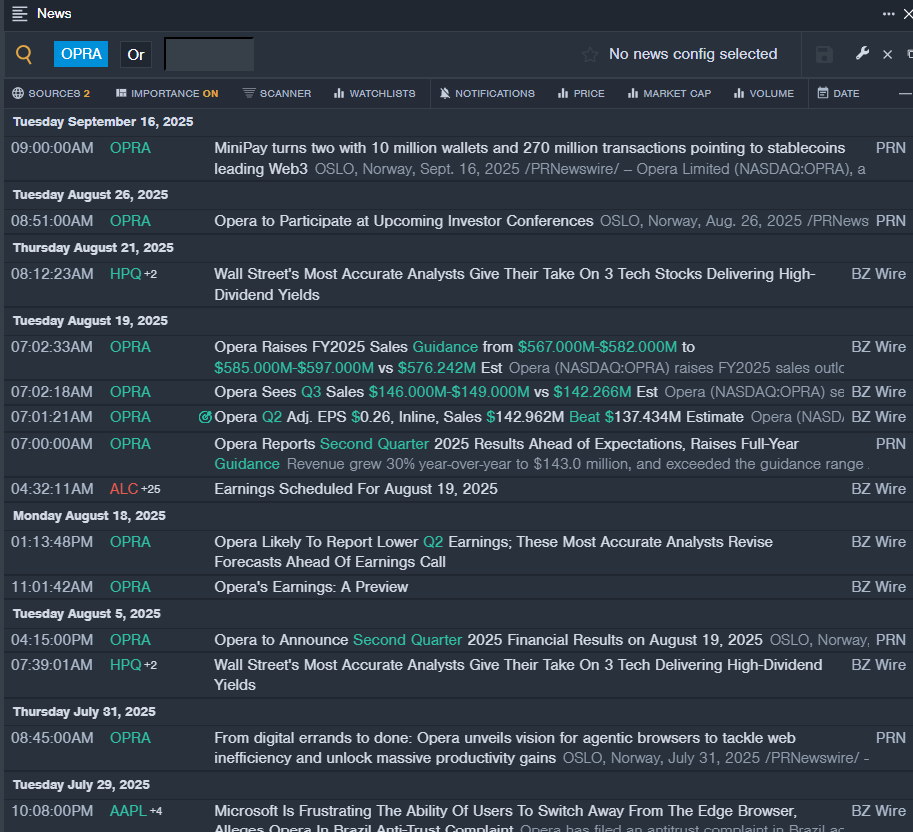Open the MiniPay turns two news headline
913x832 pixels.
click(530, 148)
